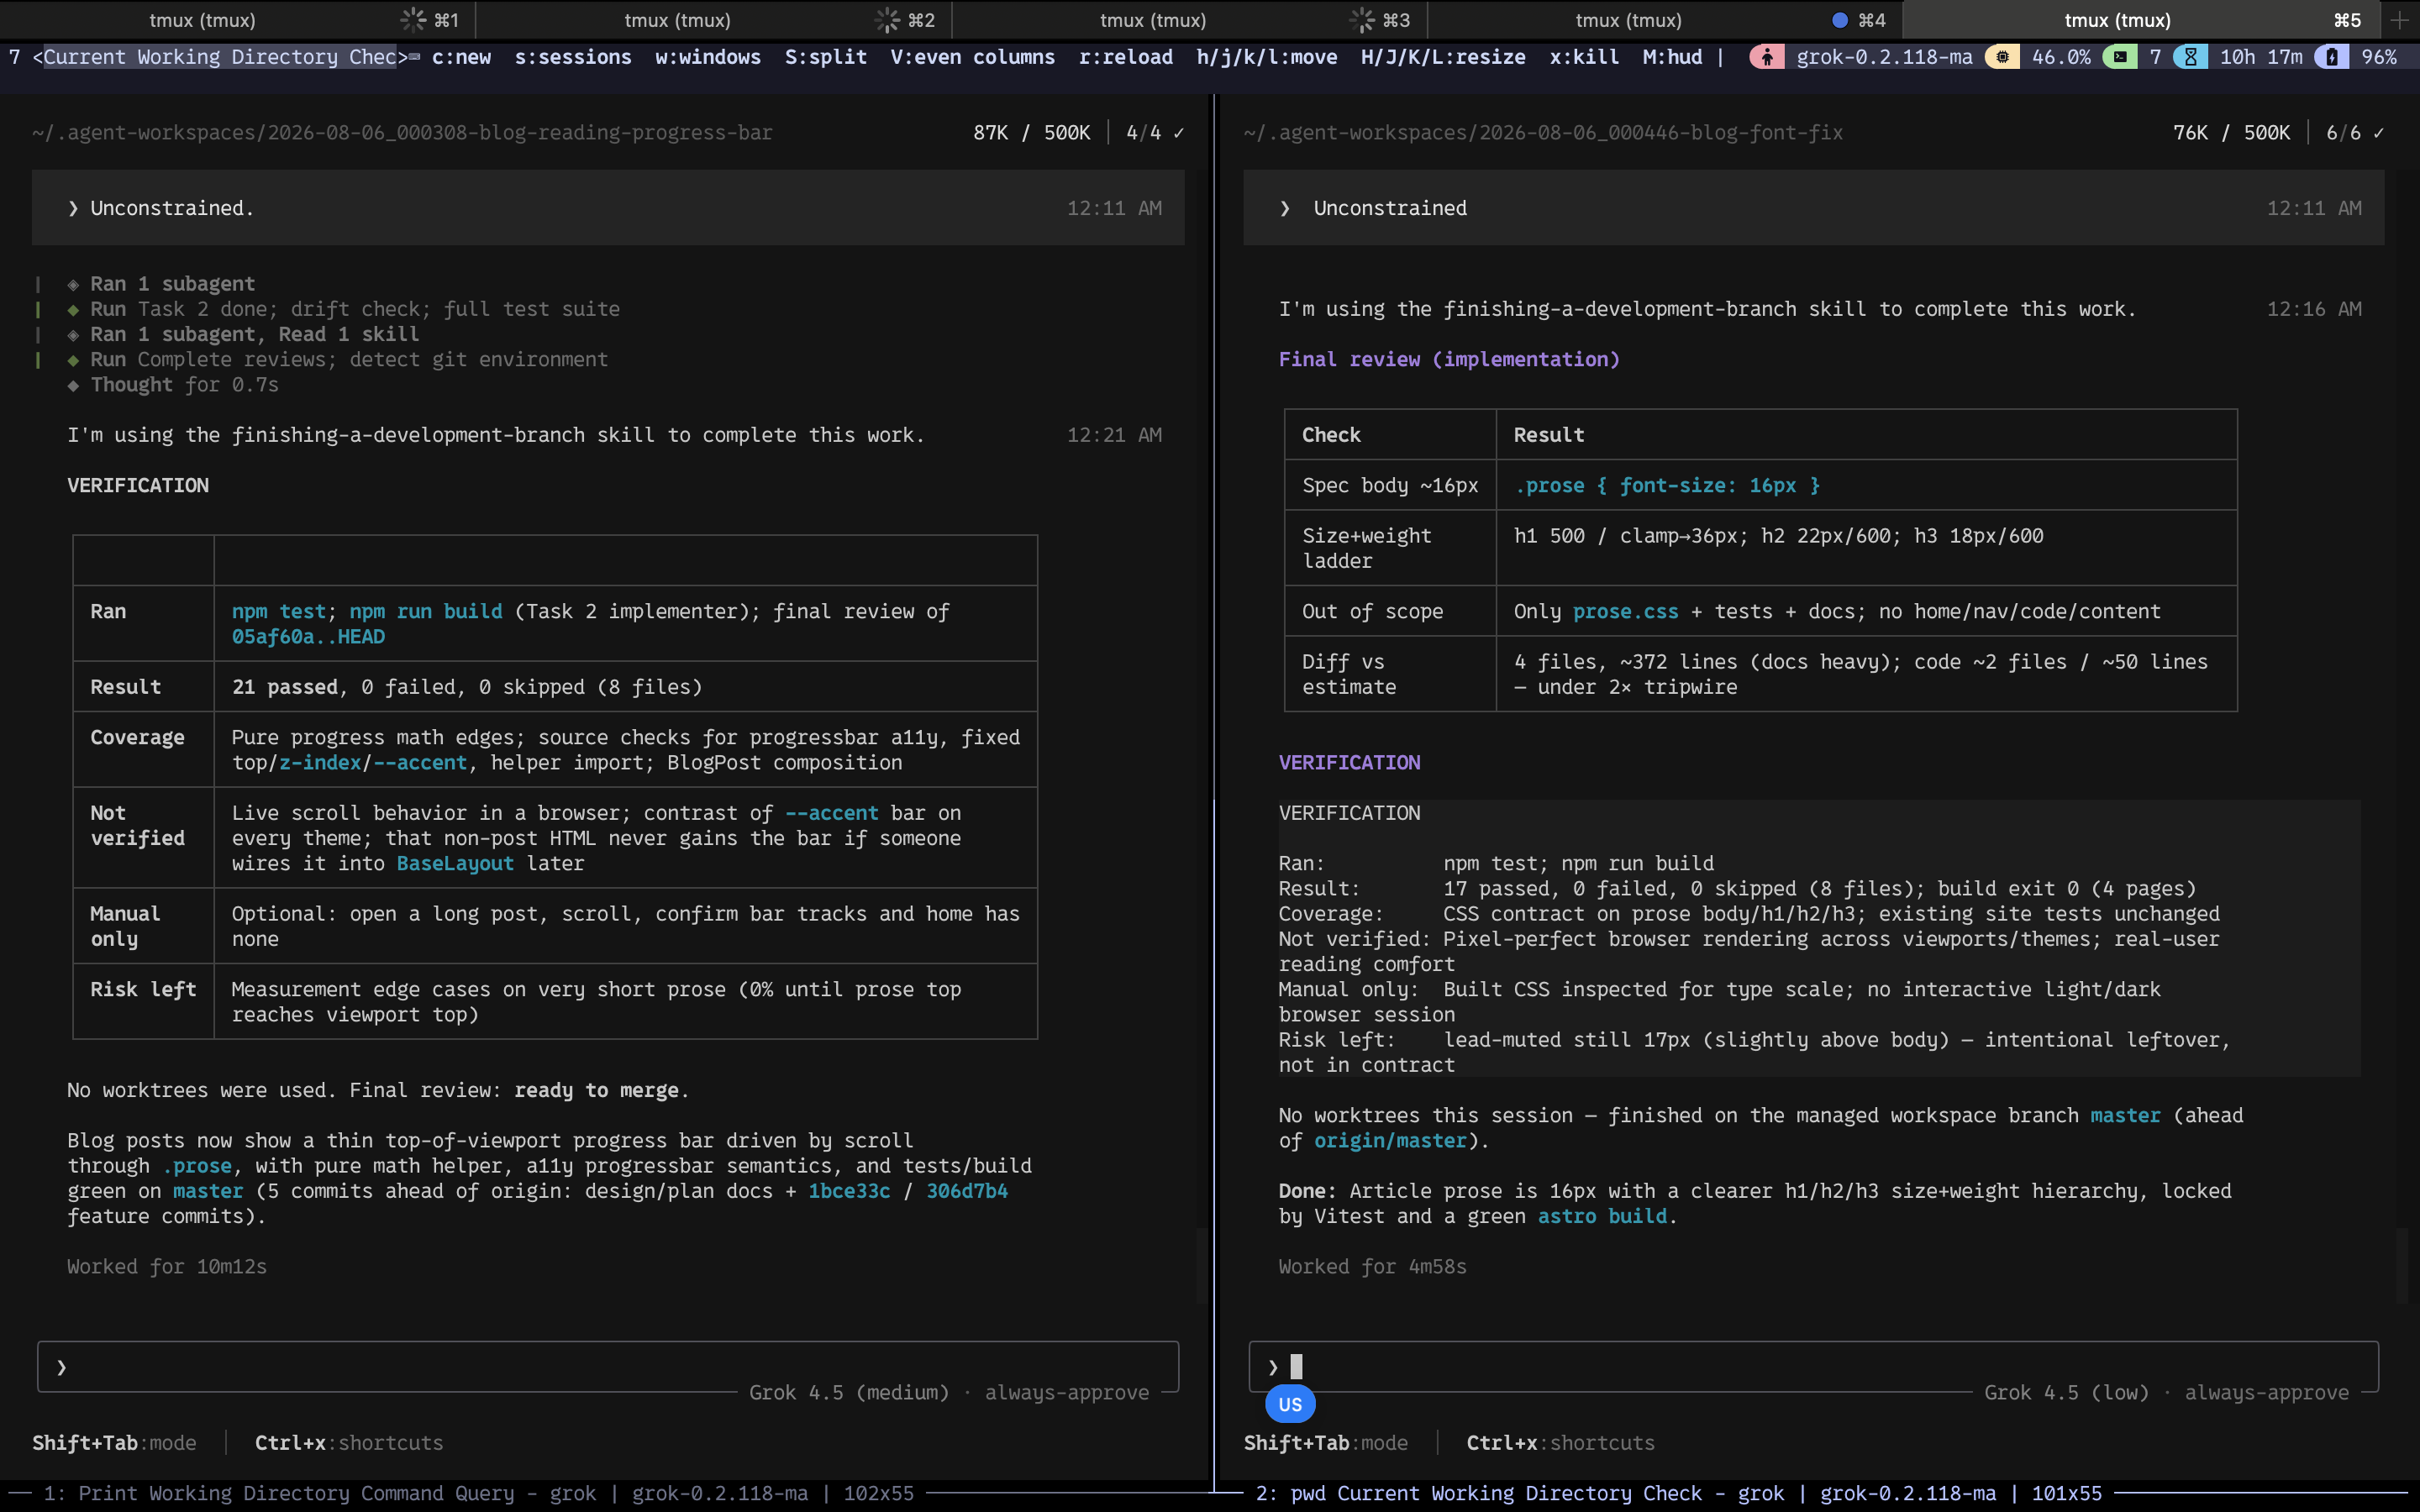Click the hourglass uptime icon
This screenshot has width=2420, height=1512.
(2190, 57)
